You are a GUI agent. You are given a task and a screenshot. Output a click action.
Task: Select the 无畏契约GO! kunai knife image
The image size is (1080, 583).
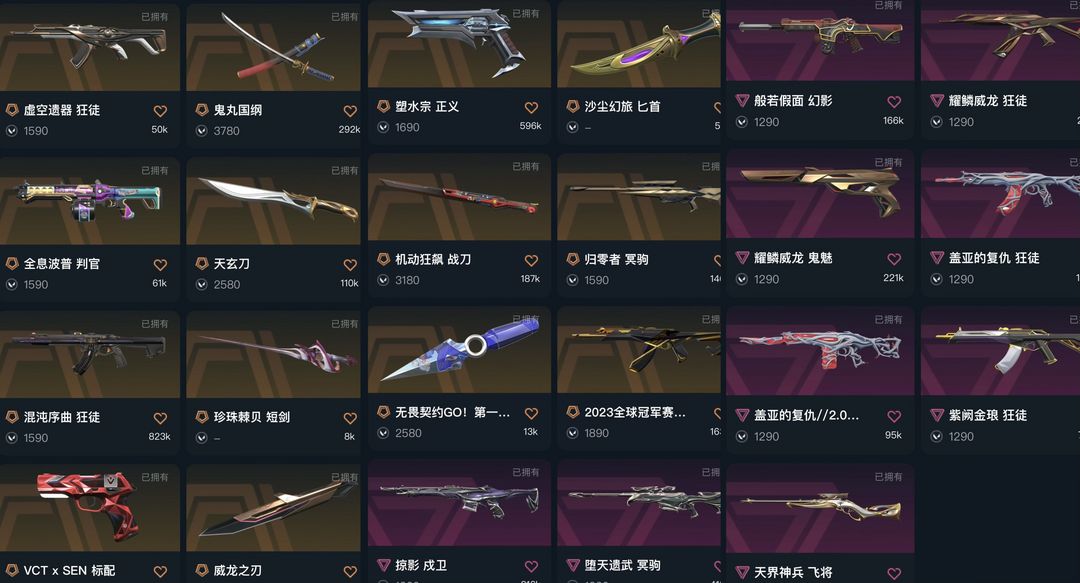click(459, 350)
